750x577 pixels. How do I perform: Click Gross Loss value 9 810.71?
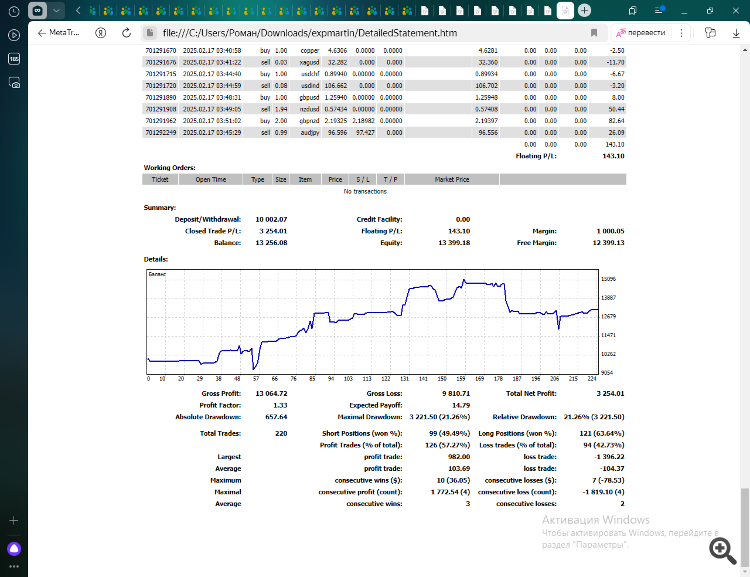point(456,393)
